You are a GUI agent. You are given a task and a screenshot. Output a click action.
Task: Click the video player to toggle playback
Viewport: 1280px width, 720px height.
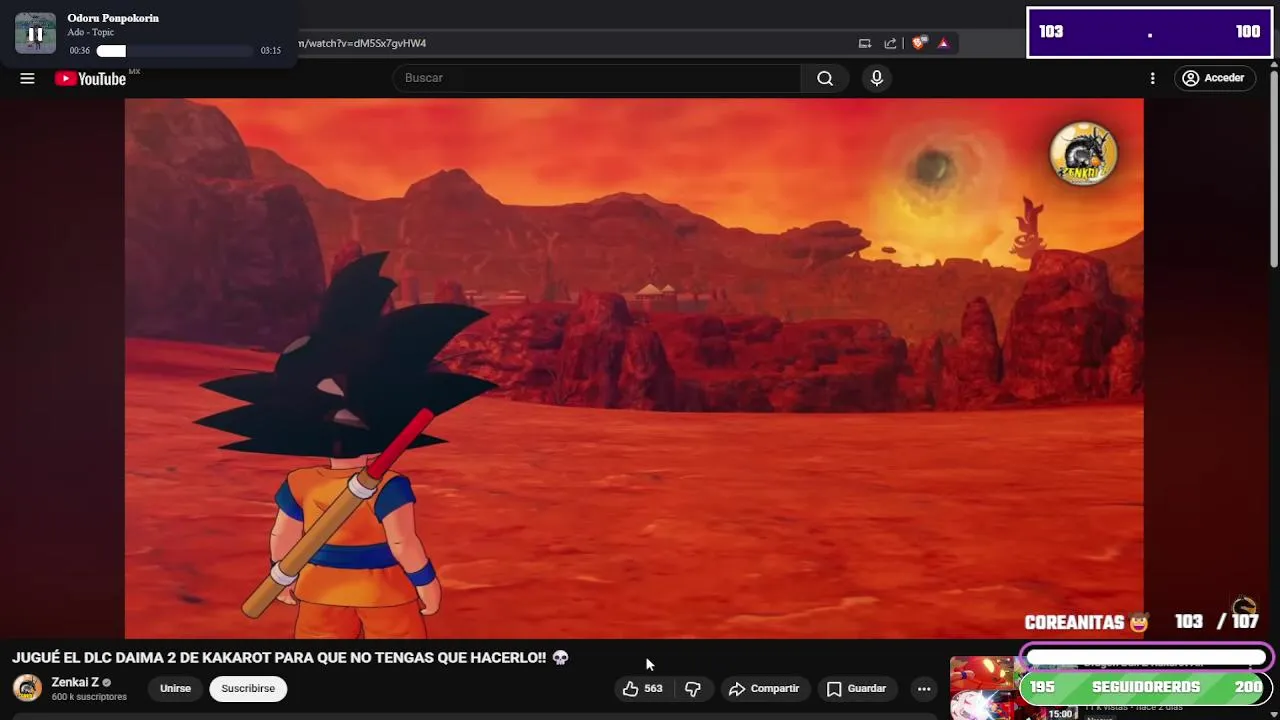point(634,367)
